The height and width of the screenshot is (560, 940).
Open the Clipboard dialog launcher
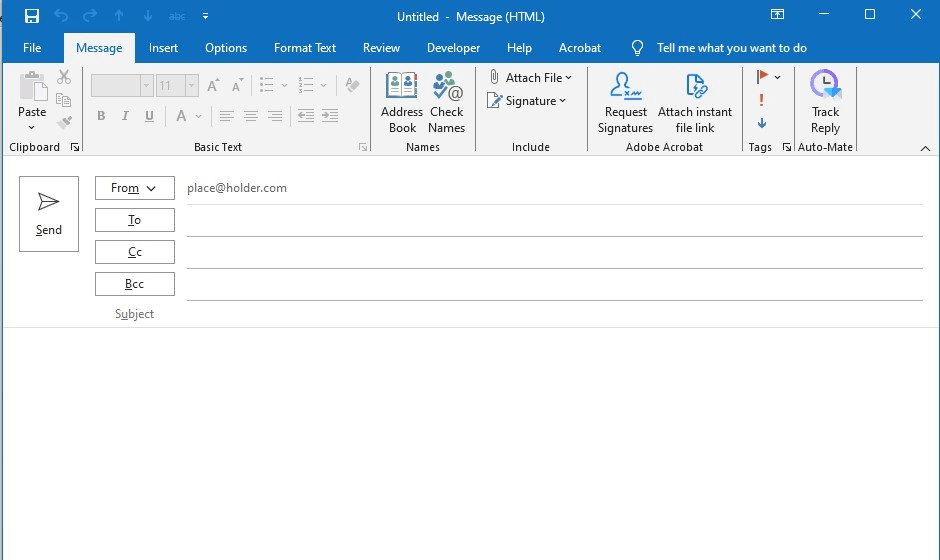(x=75, y=147)
